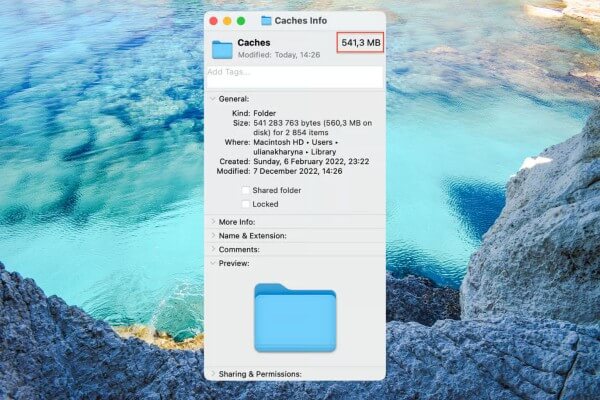Expand the Name & Extension section

pos(213,236)
